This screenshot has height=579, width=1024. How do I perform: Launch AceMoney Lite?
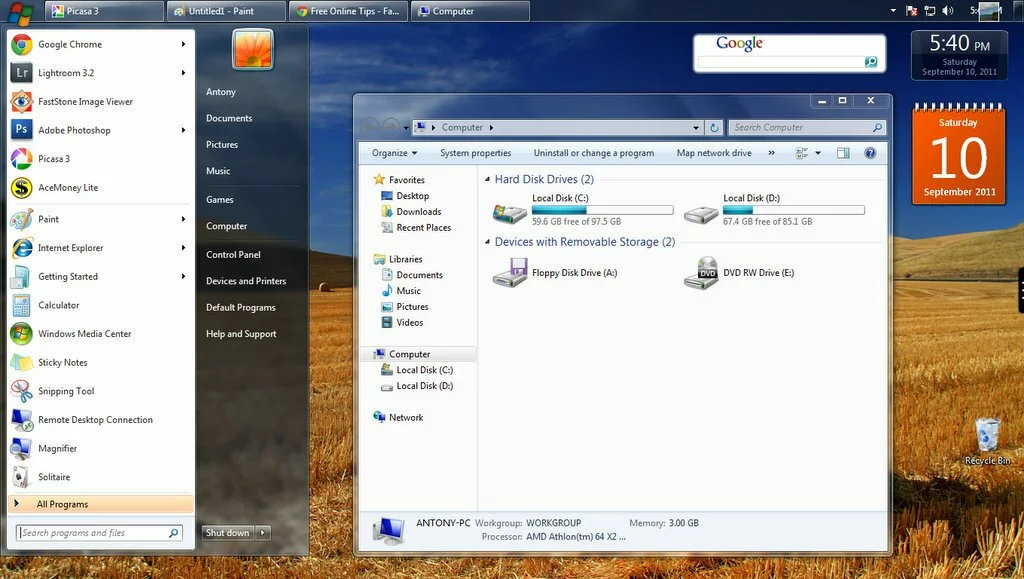pyautogui.click(x=101, y=187)
